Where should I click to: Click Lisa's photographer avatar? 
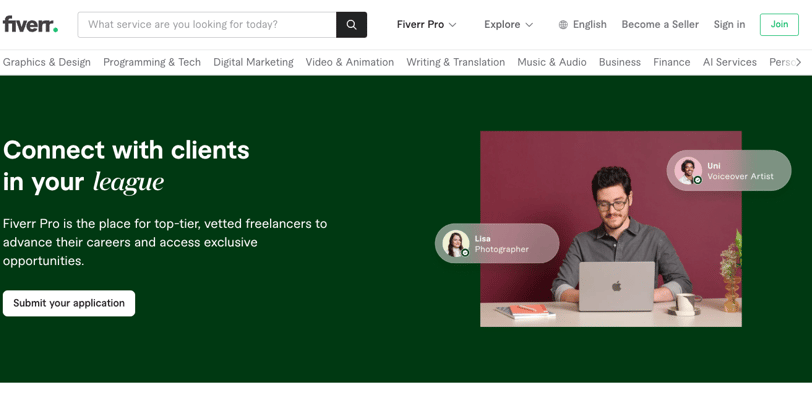[456, 243]
